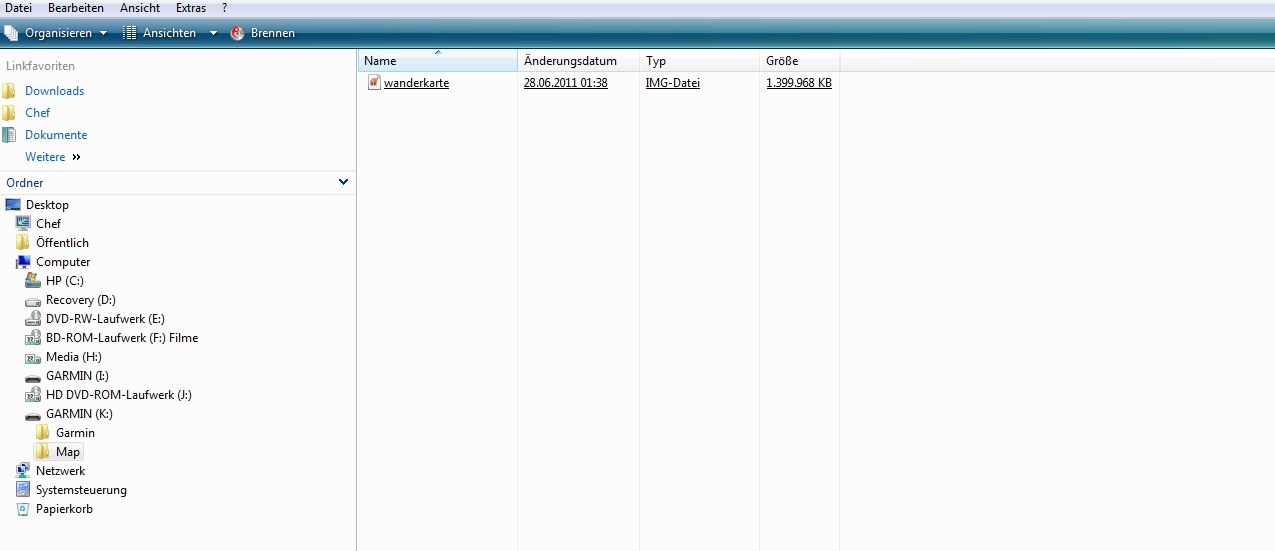
Task: Click Downloads folder icon in favorites
Action: pos(9,91)
